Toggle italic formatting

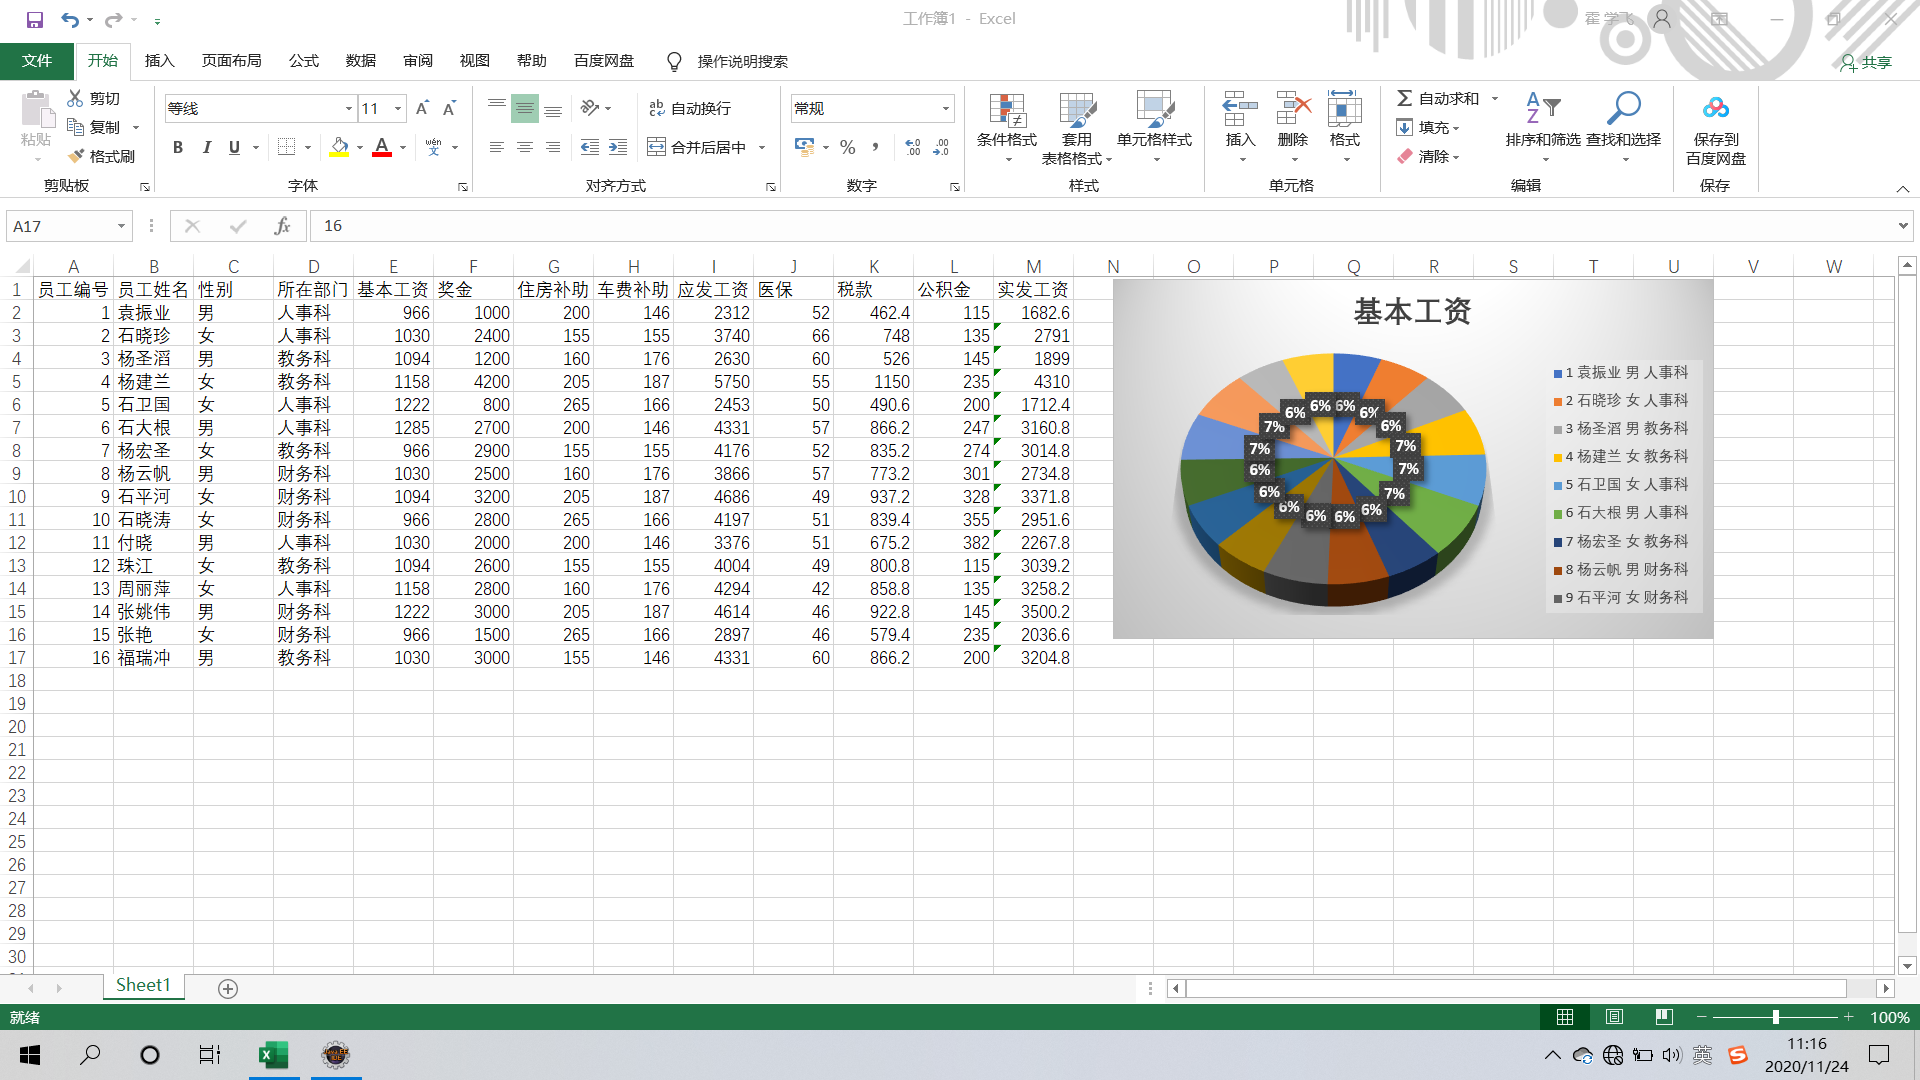coord(206,147)
